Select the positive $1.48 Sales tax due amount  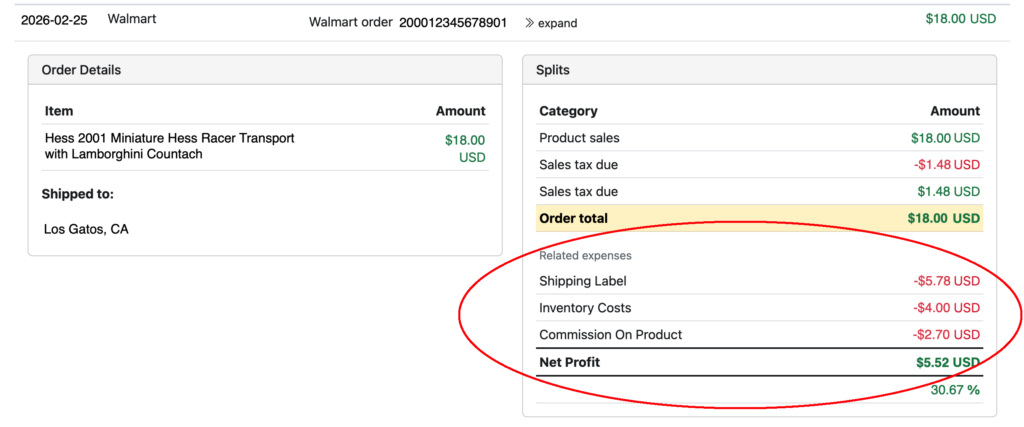[x=948, y=192]
